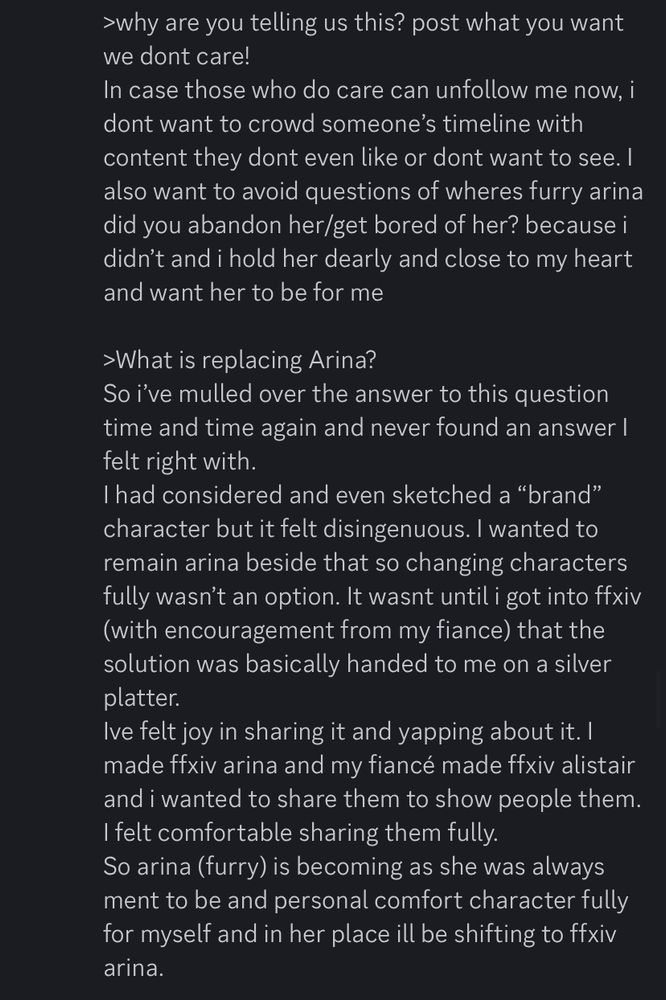Click the line "we dont care!"
Screen dimensions: 666x1000
coord(177,57)
